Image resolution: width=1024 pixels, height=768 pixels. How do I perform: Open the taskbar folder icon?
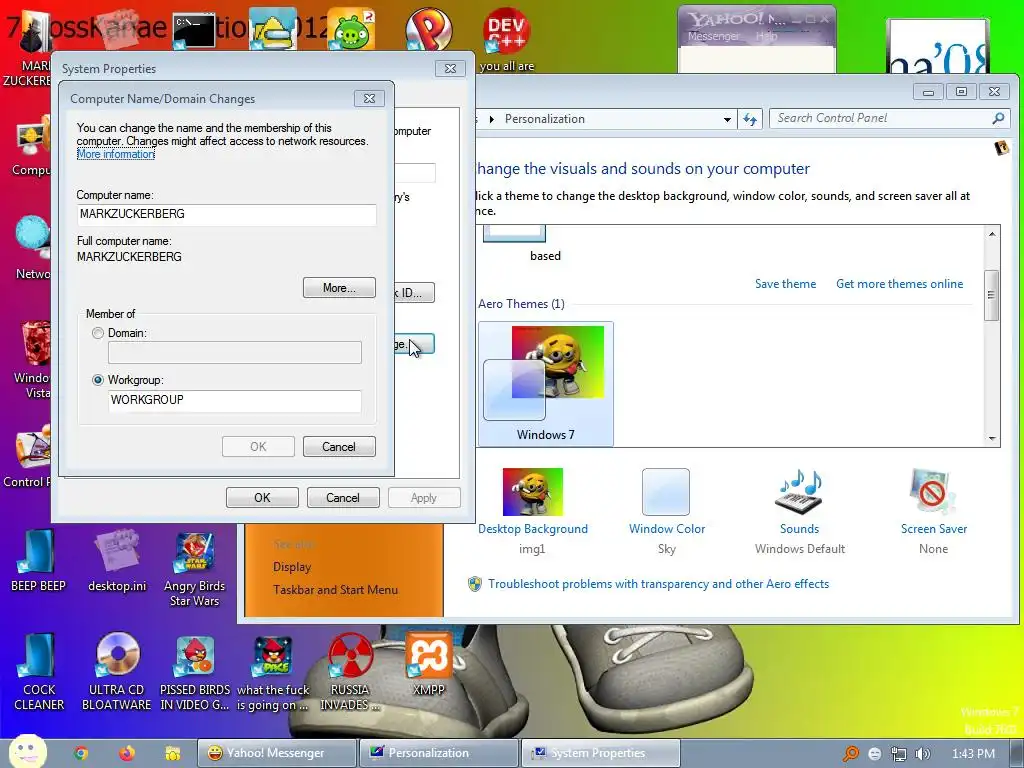172,753
